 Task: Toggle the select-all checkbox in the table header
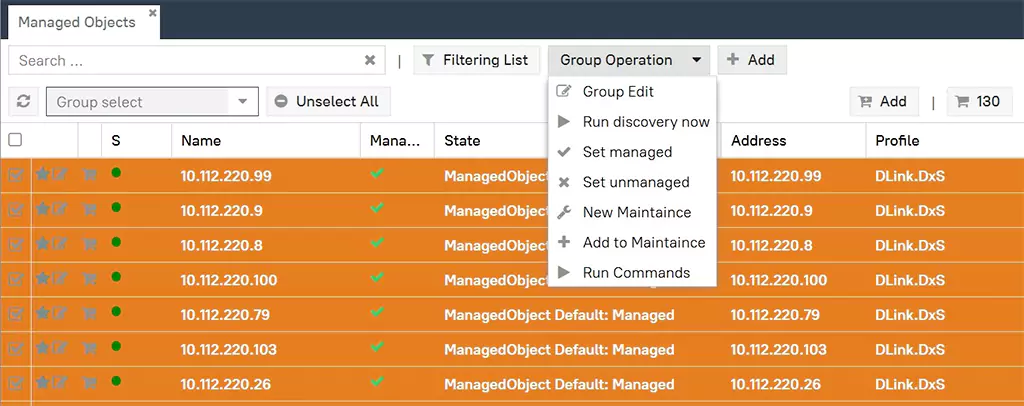(15, 140)
